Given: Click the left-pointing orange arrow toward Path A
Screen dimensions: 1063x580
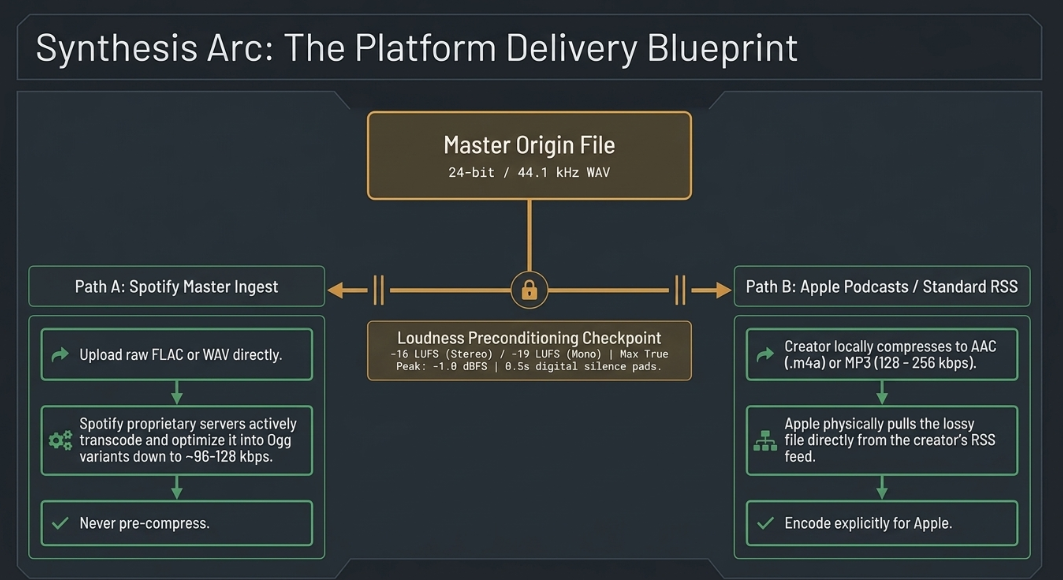Looking at the screenshot, I should pyautogui.click(x=348, y=291).
